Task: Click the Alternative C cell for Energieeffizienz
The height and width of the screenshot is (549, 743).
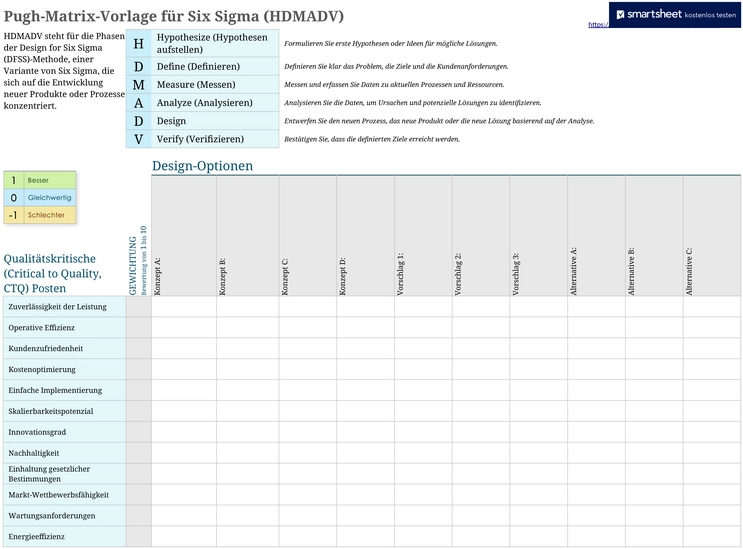Action: [x=712, y=537]
